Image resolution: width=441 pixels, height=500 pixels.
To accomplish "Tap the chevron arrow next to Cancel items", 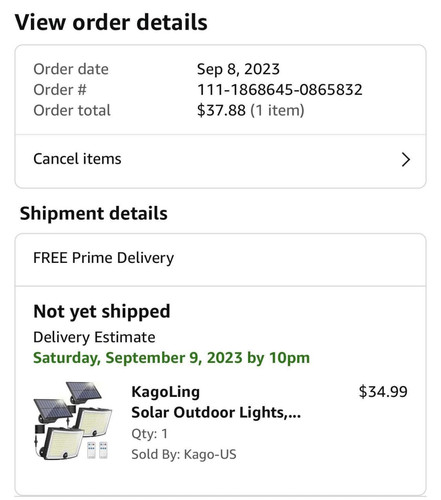I will [x=405, y=160].
